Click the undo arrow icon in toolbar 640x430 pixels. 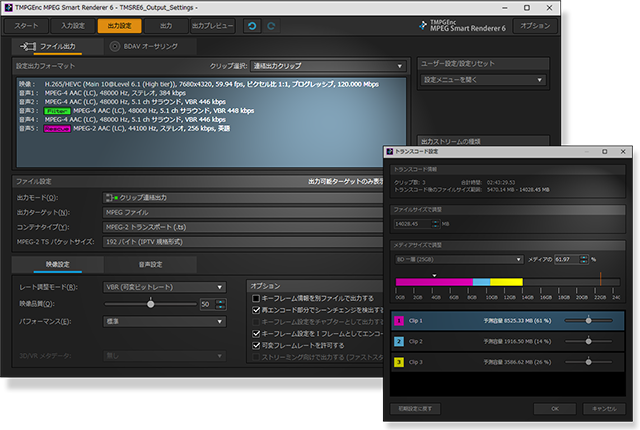pos(252,26)
